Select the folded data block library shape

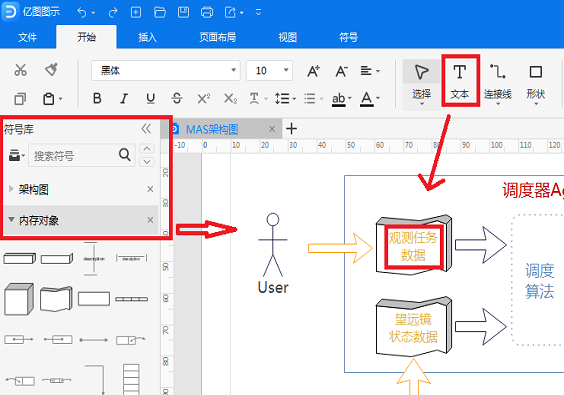point(56,299)
